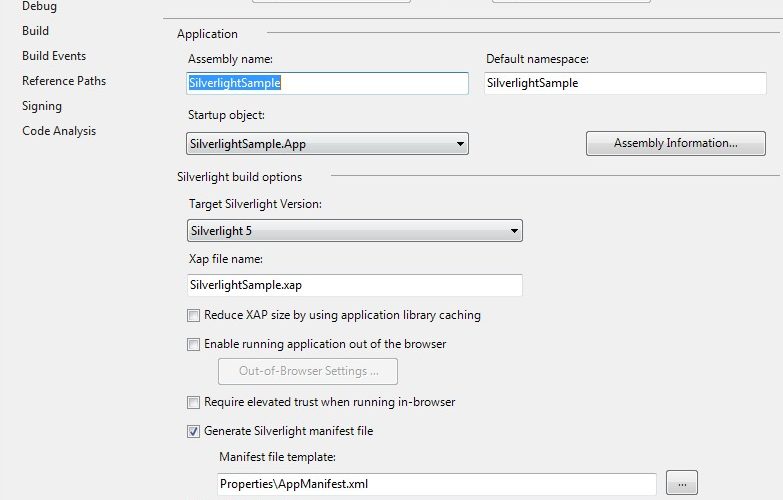Image resolution: width=783 pixels, height=500 pixels.
Task: Toggle Require elevated trust when running in-browser
Action: 194,403
